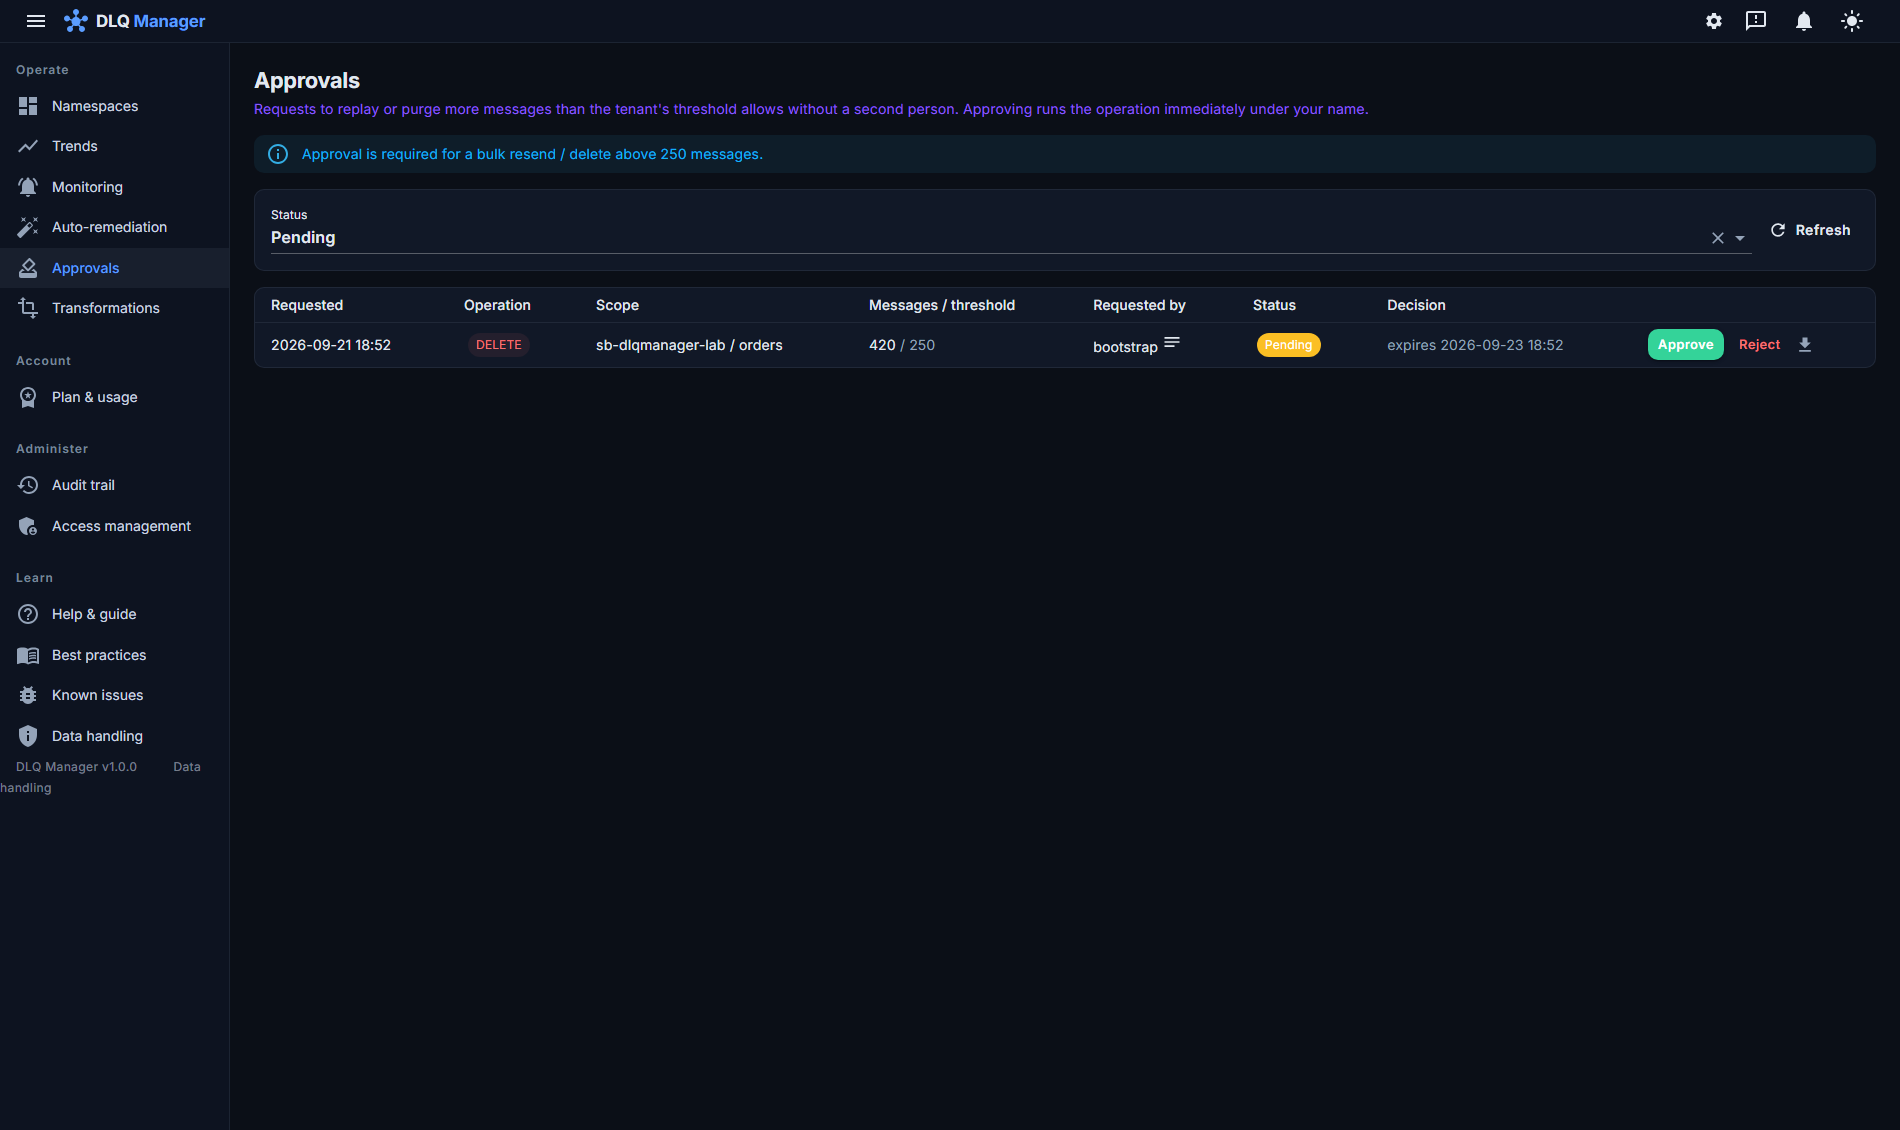Image resolution: width=1900 pixels, height=1130 pixels.
Task: Open Monitoring section
Action: click(115, 187)
